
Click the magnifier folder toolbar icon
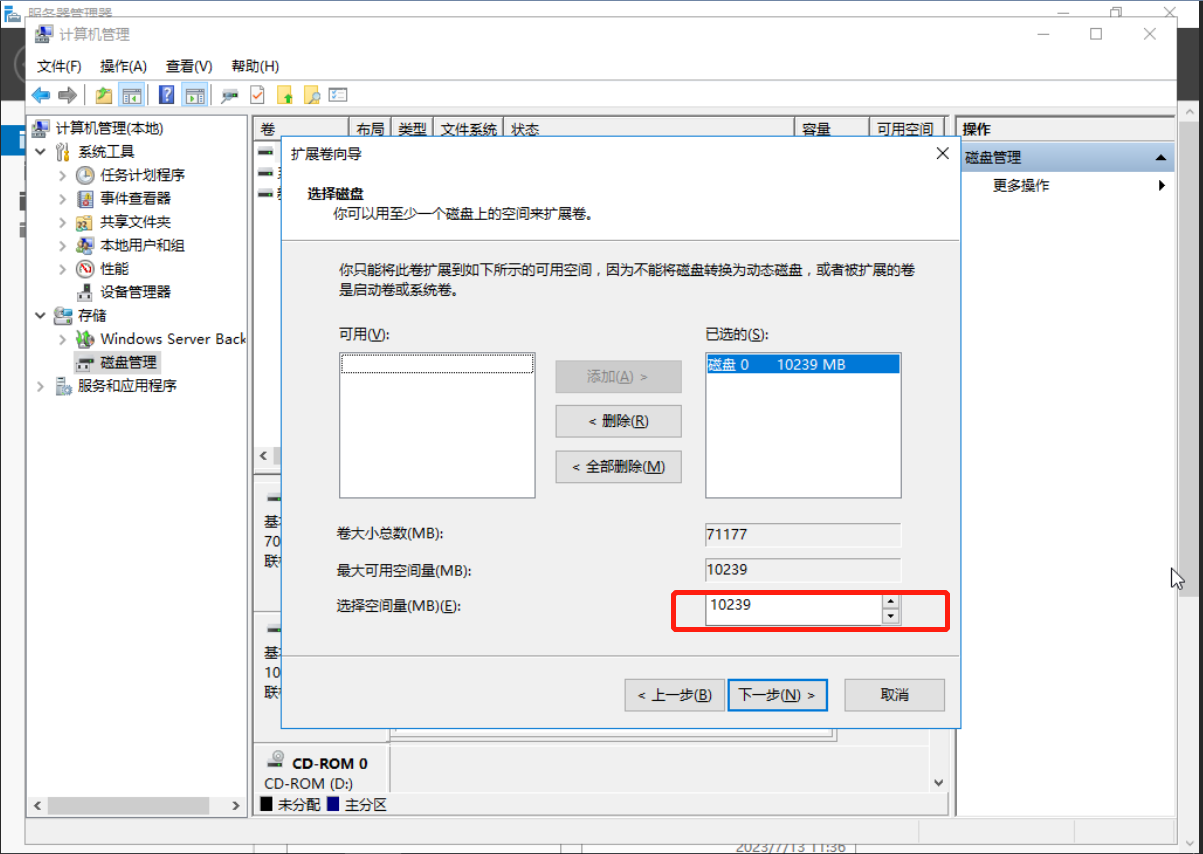pyautogui.click(x=311, y=95)
